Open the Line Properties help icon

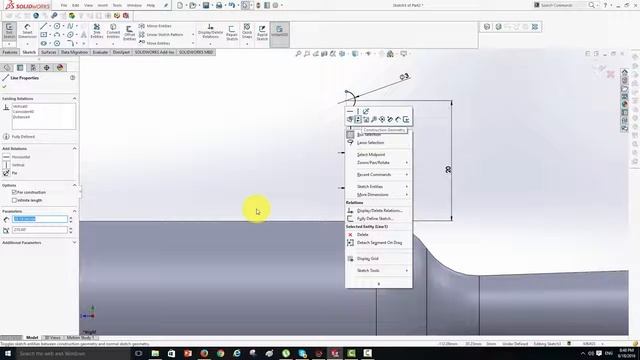tap(73, 78)
